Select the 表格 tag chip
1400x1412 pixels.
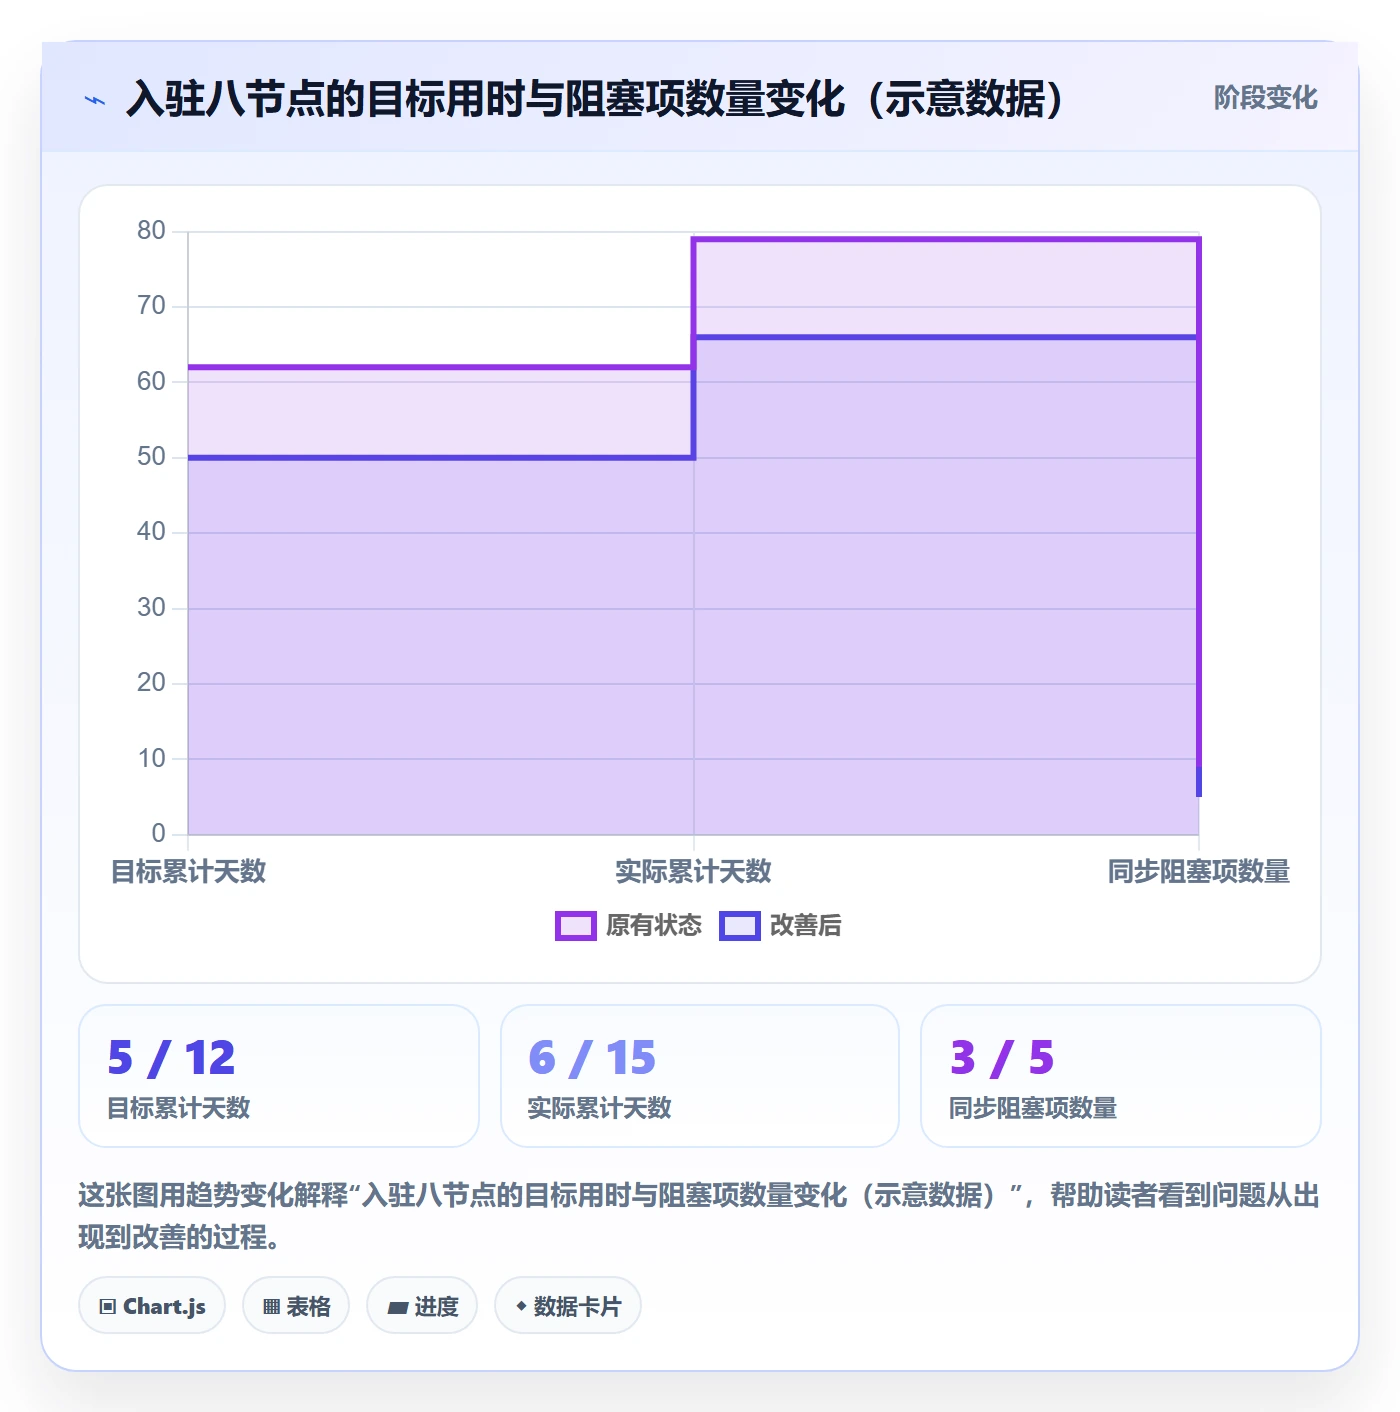coord(296,1306)
